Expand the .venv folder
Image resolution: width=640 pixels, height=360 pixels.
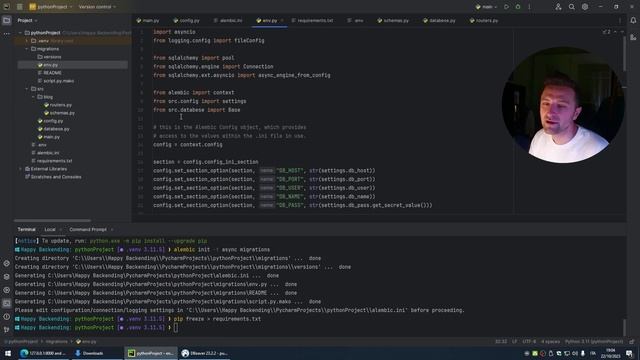point(27,41)
